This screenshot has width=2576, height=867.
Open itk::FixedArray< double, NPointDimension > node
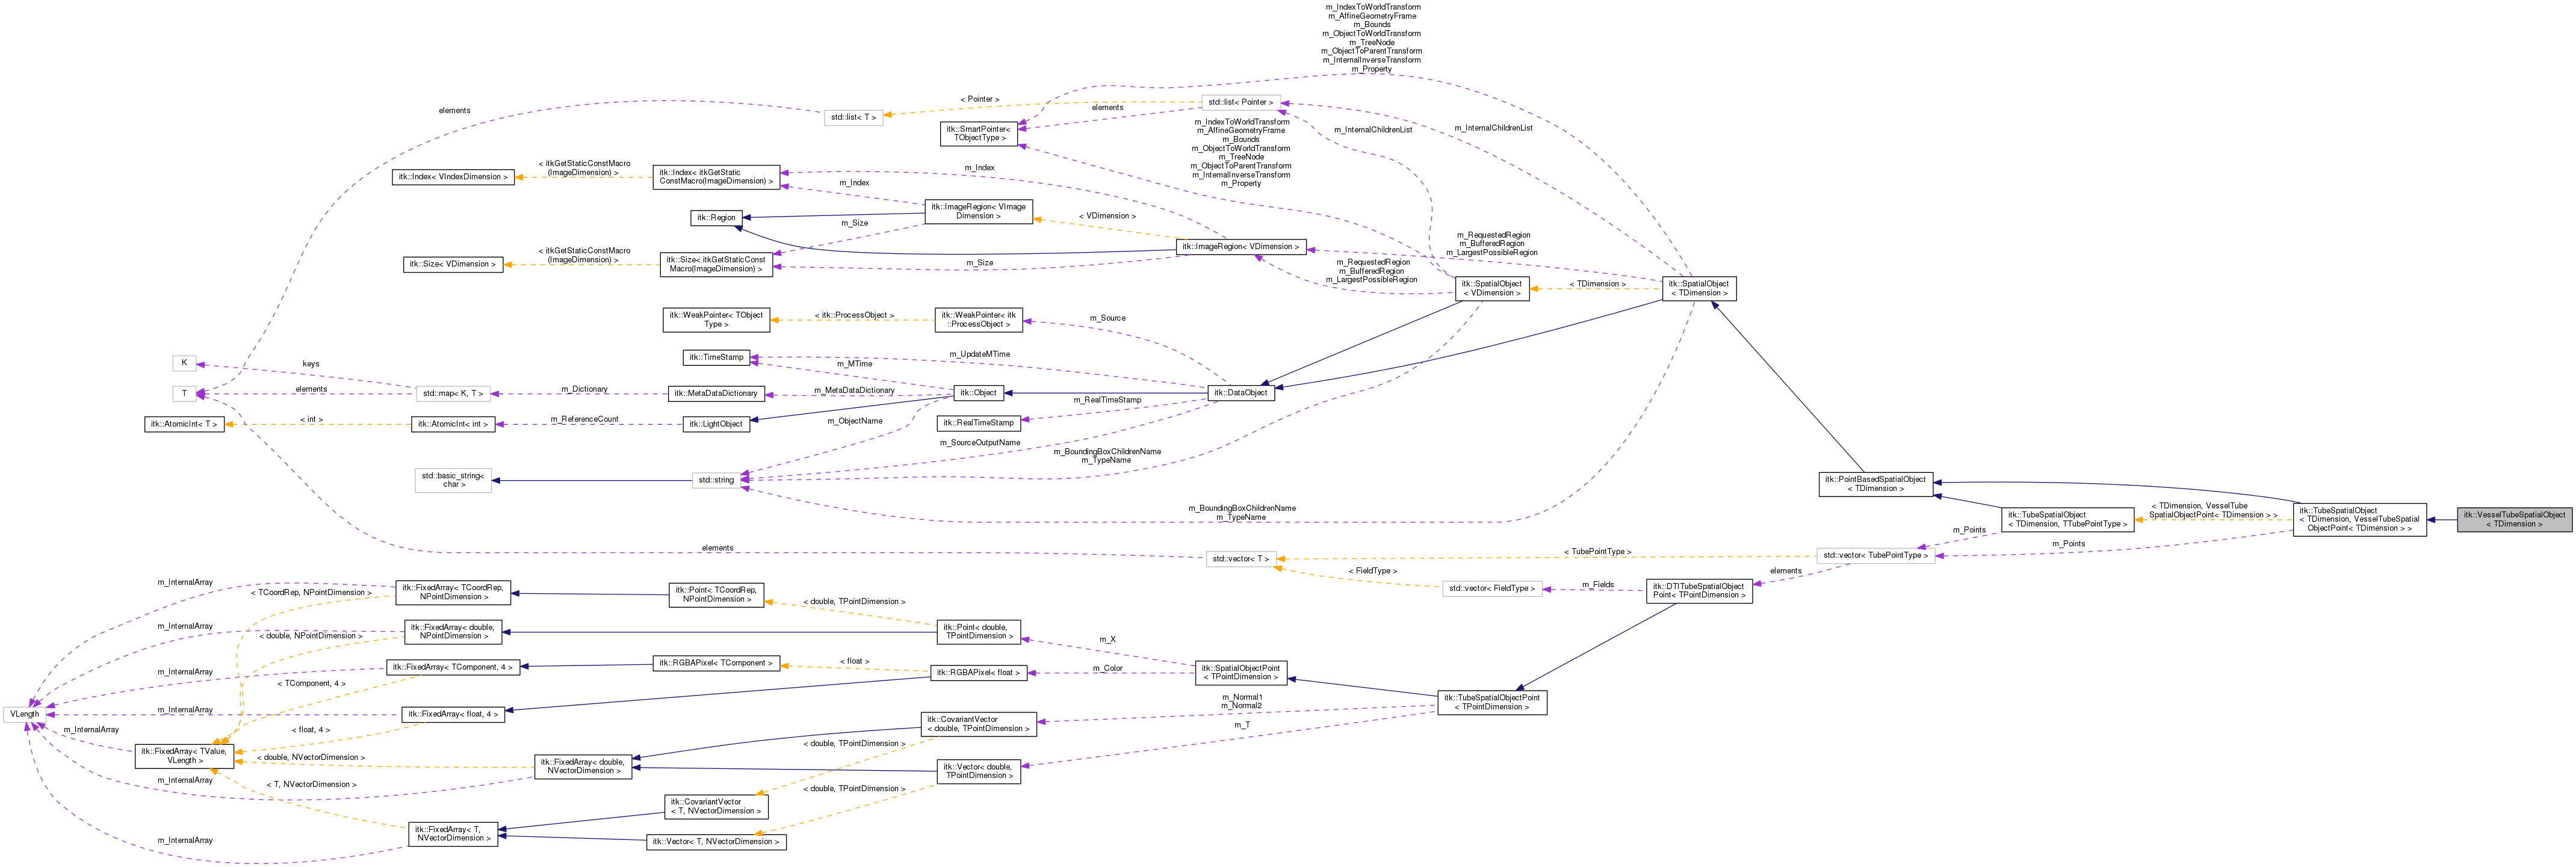point(453,632)
